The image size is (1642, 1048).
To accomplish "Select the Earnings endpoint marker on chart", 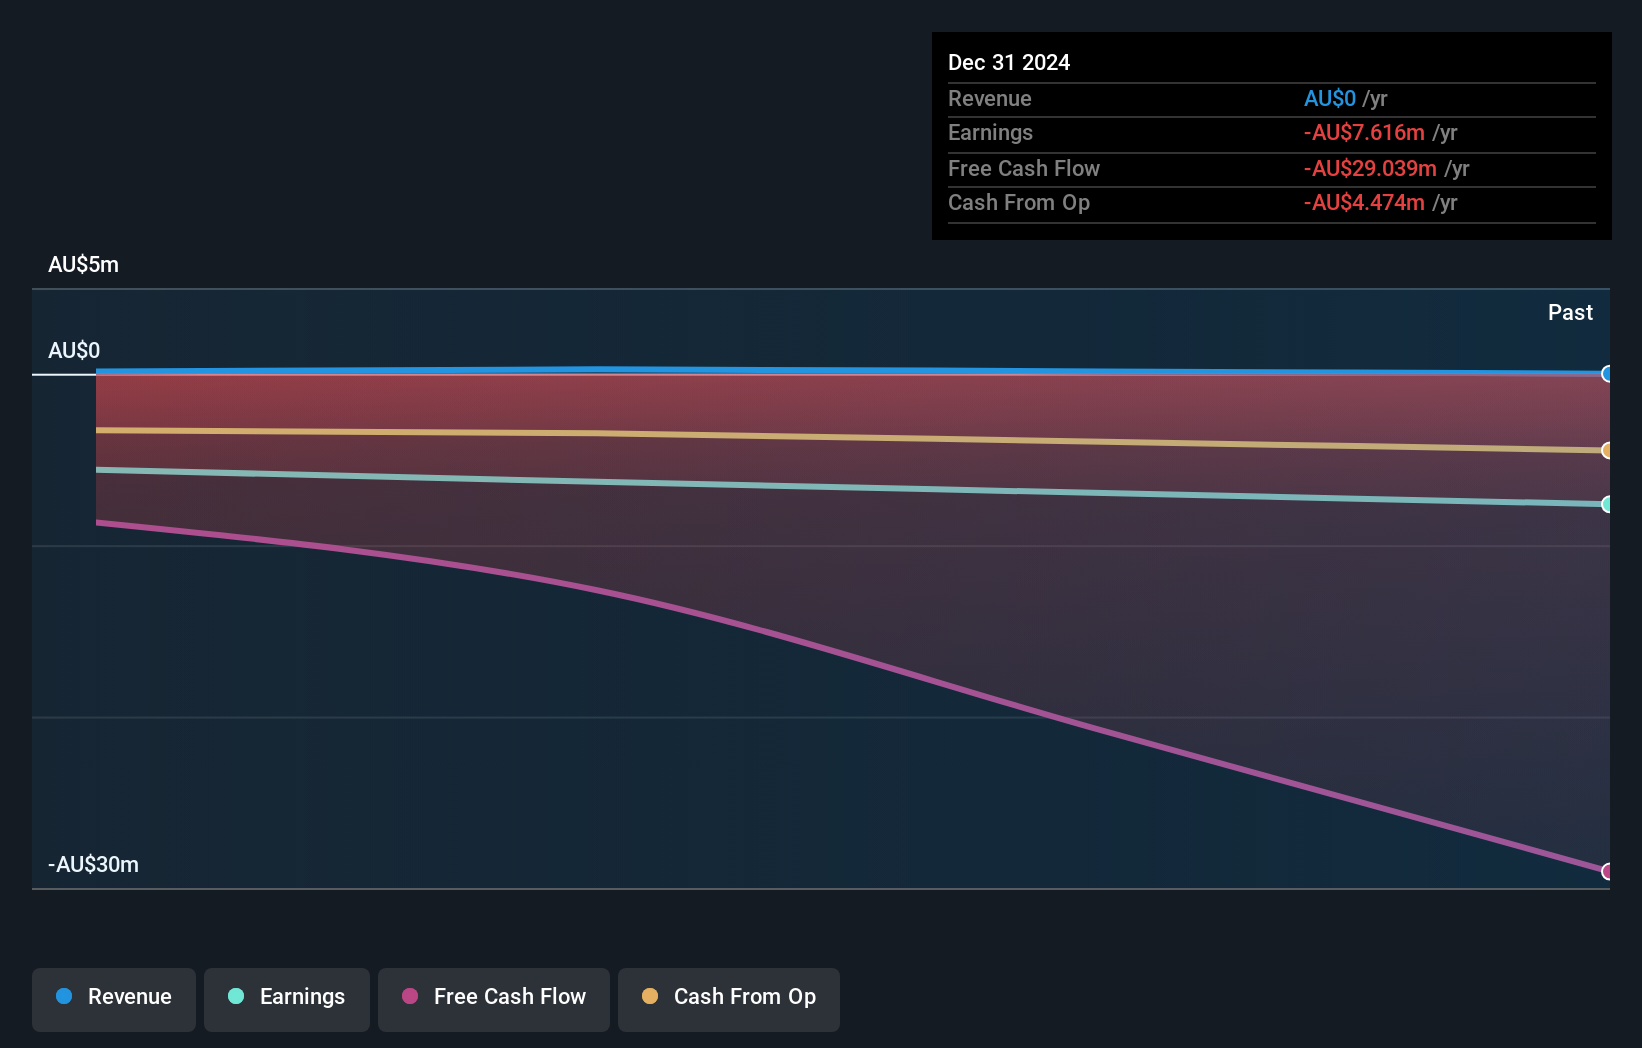I will (1607, 504).
